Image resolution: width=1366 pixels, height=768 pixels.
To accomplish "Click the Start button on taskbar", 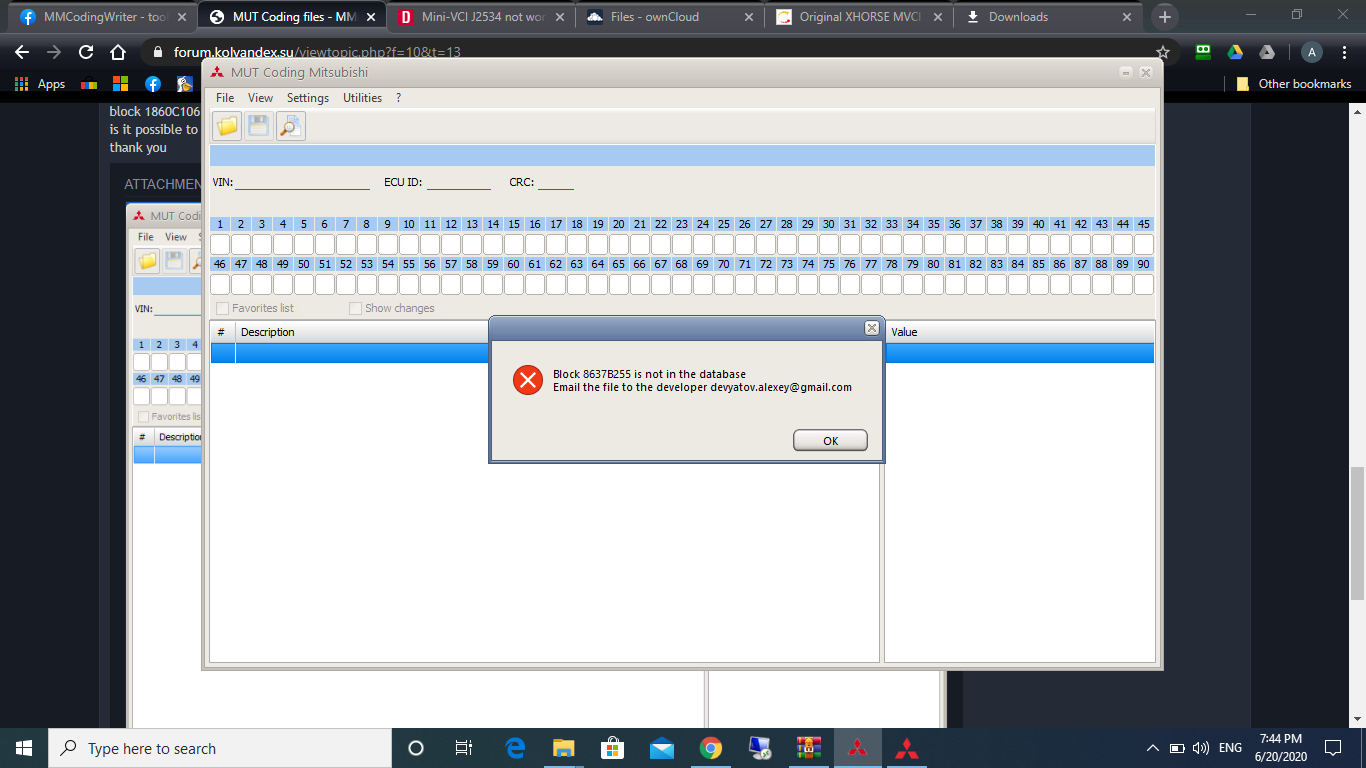I will coord(24,748).
